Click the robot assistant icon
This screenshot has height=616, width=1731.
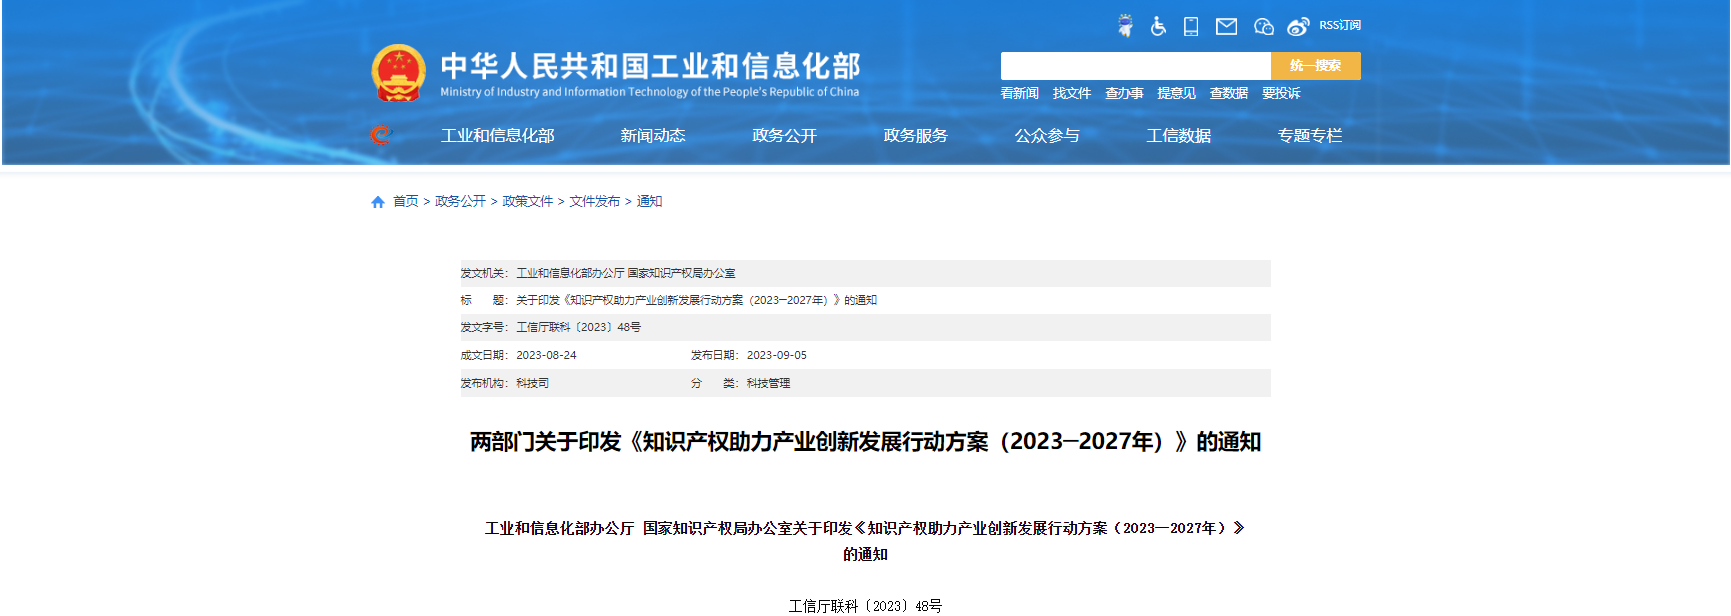click(x=1125, y=26)
